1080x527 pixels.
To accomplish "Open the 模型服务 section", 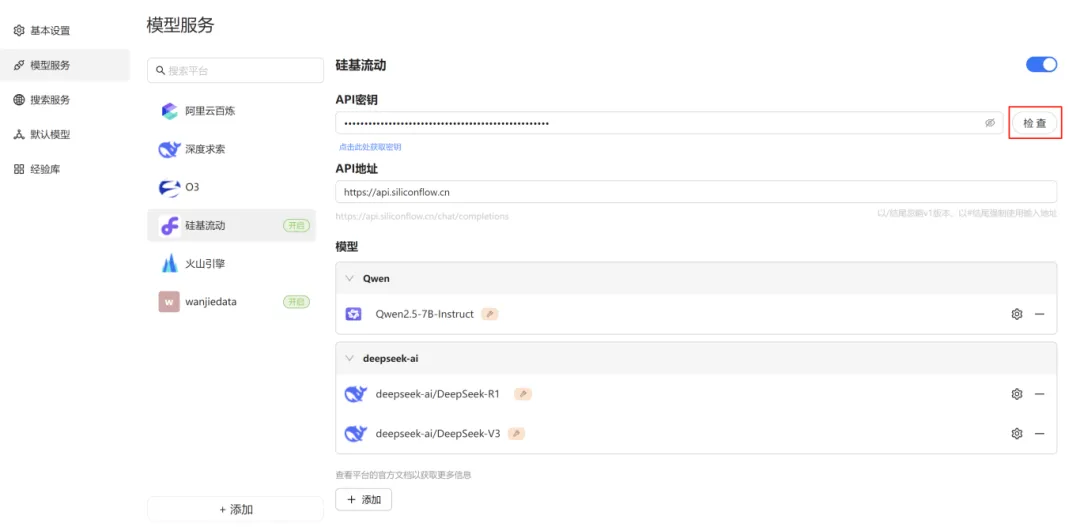I will 65,65.
